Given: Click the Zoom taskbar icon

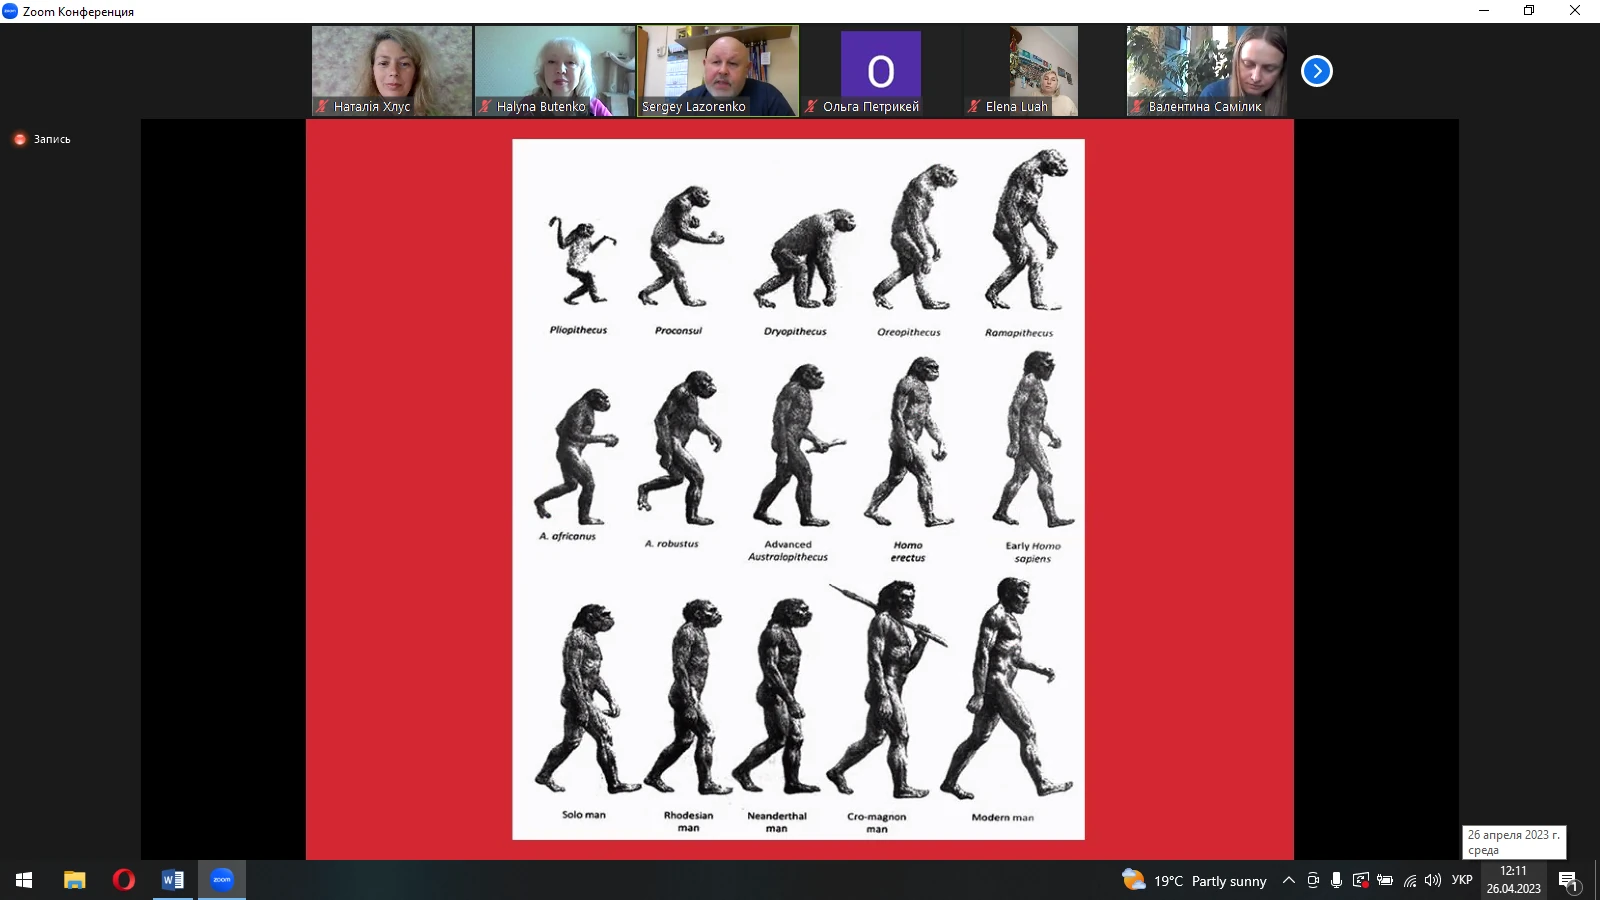Looking at the screenshot, I should [x=222, y=880].
